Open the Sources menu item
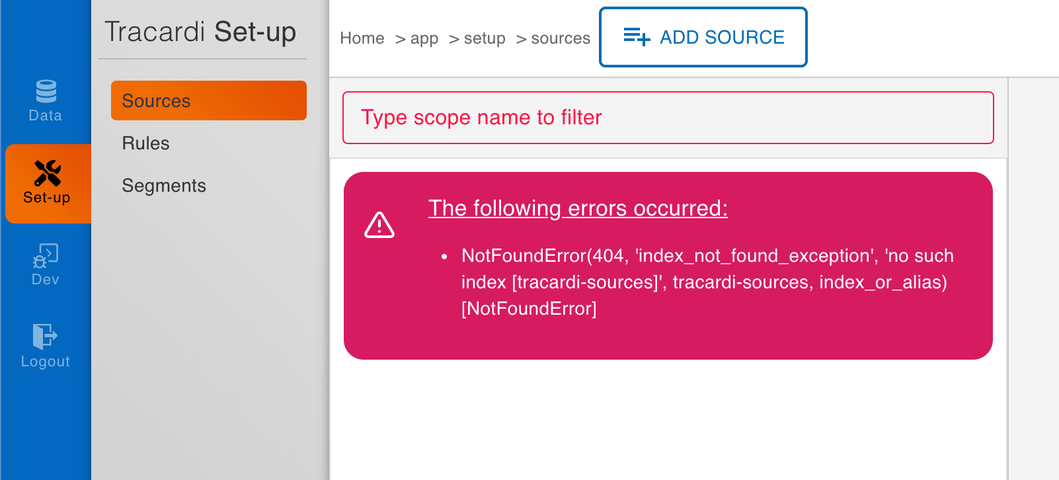 [x=209, y=101]
